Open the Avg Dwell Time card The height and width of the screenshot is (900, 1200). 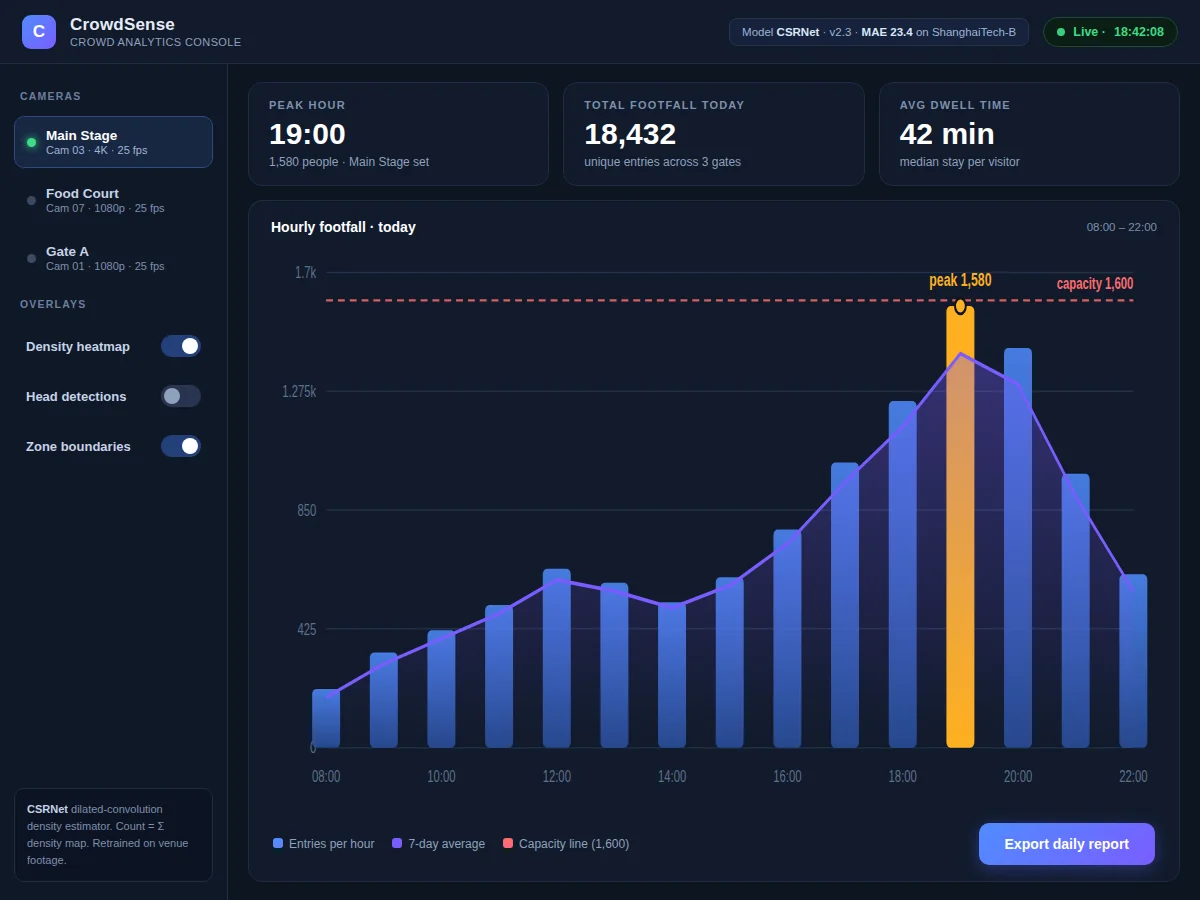tap(1029, 134)
